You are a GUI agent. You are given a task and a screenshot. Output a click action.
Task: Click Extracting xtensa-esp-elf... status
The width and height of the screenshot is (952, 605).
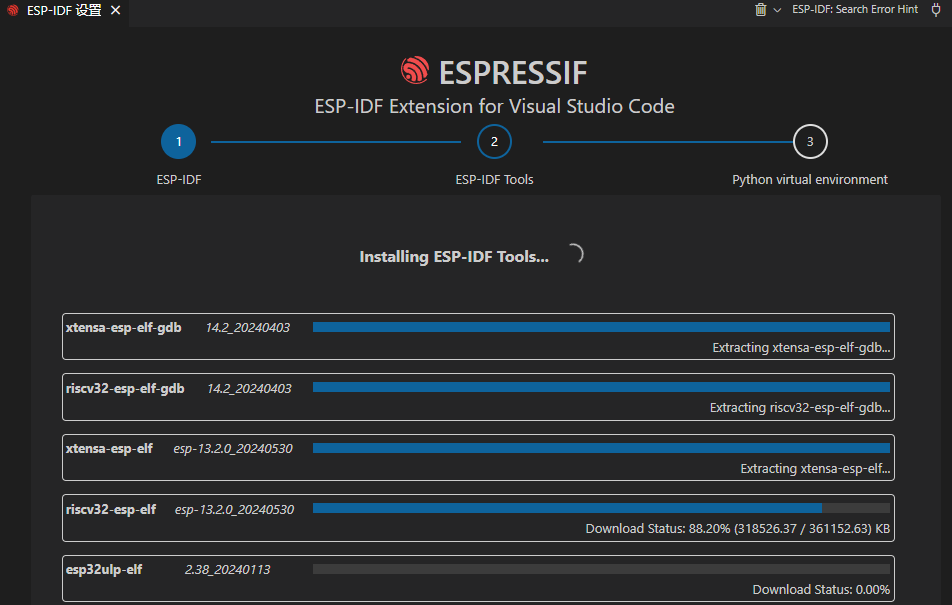pyautogui.click(x=815, y=468)
